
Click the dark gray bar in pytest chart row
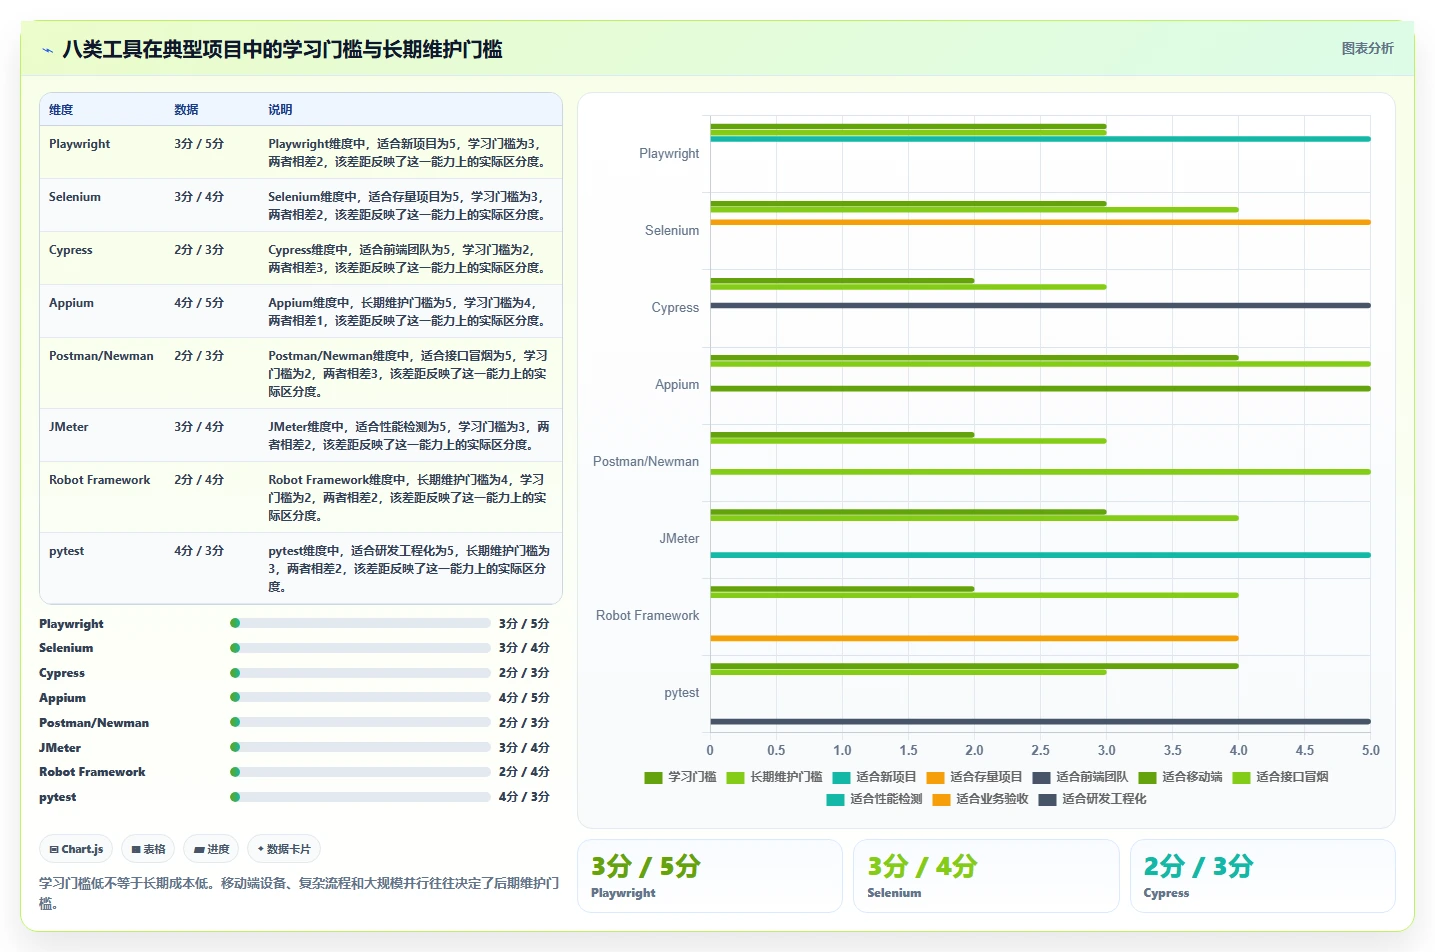[1040, 721]
